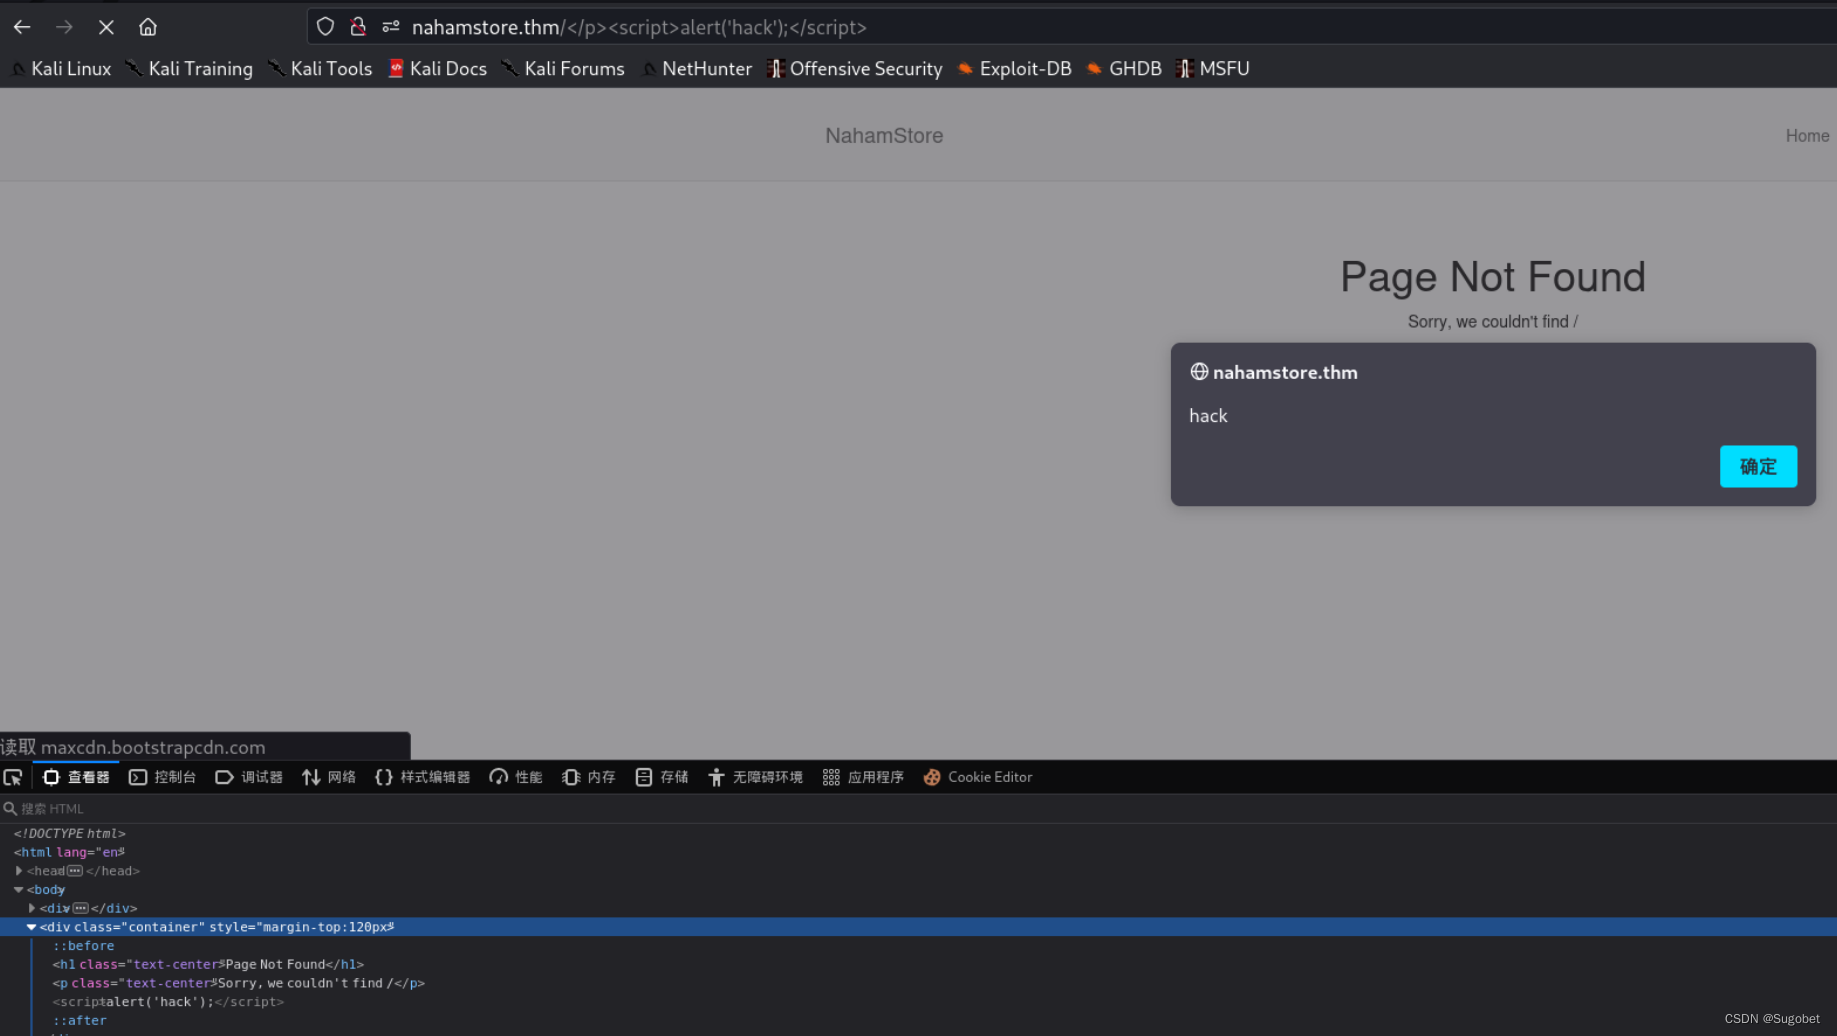Switch to the 样式编辑器 style editor tab

point(422,777)
